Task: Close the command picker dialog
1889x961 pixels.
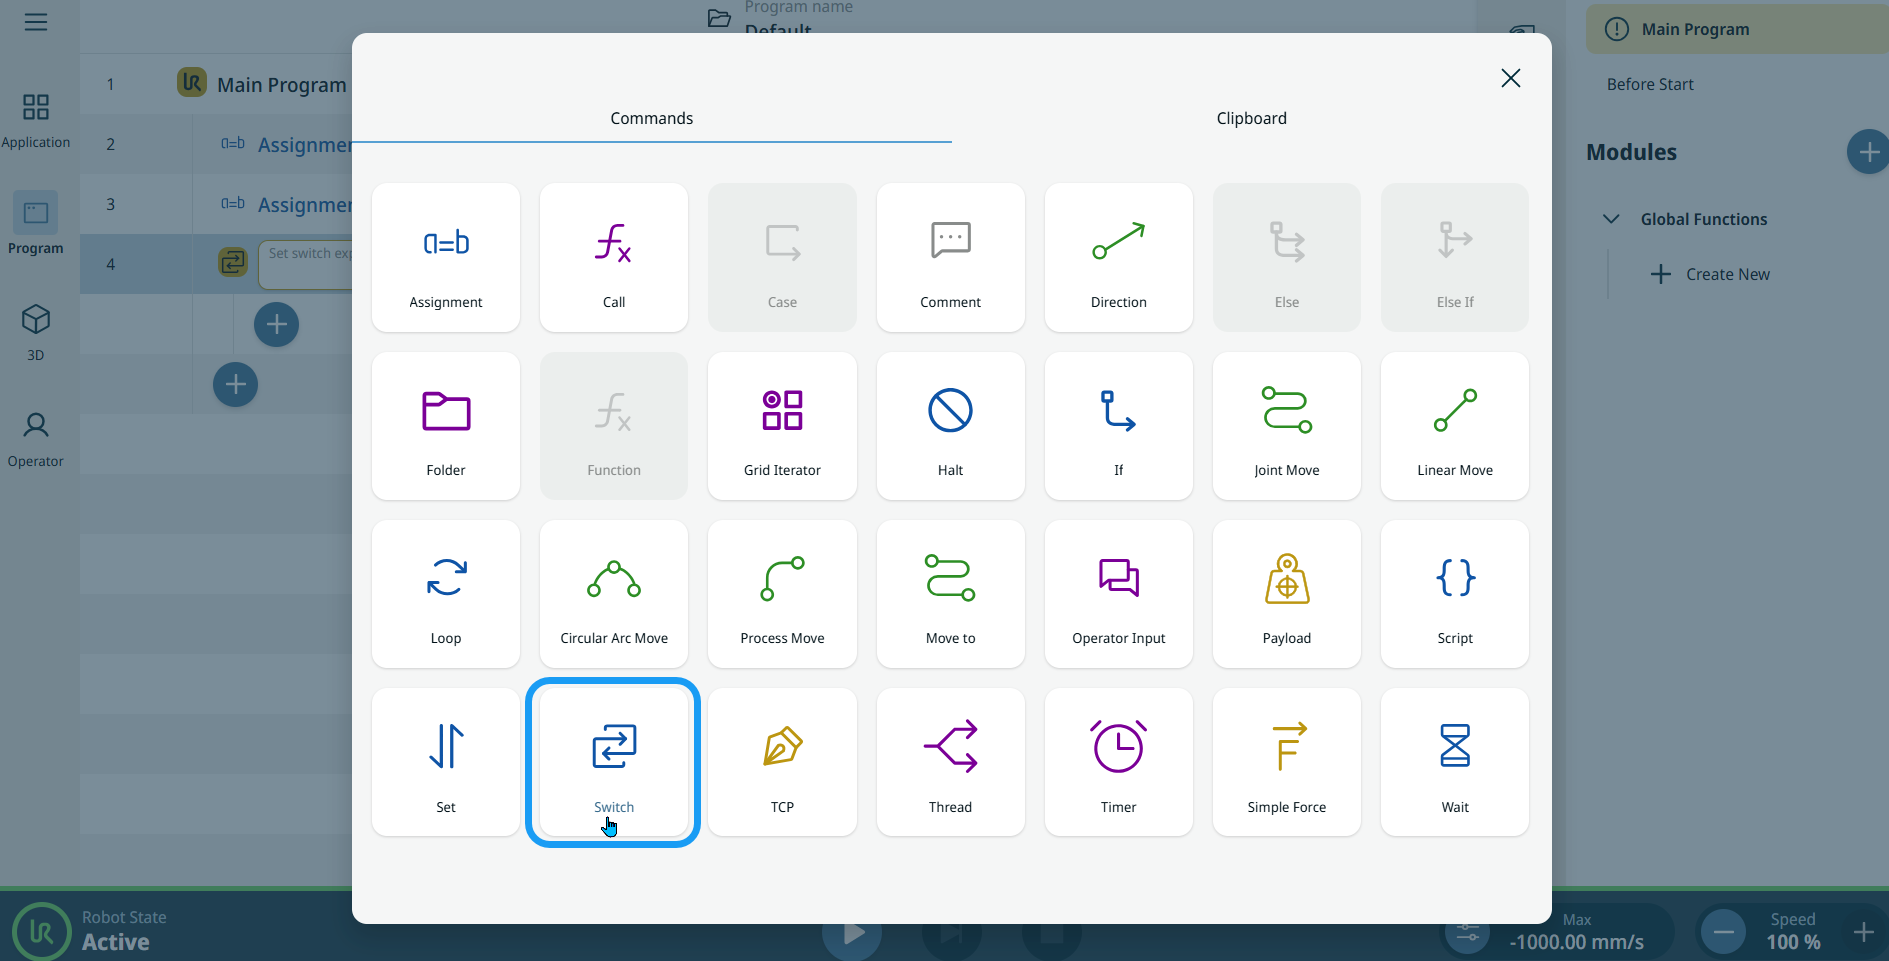Action: coord(1510,78)
